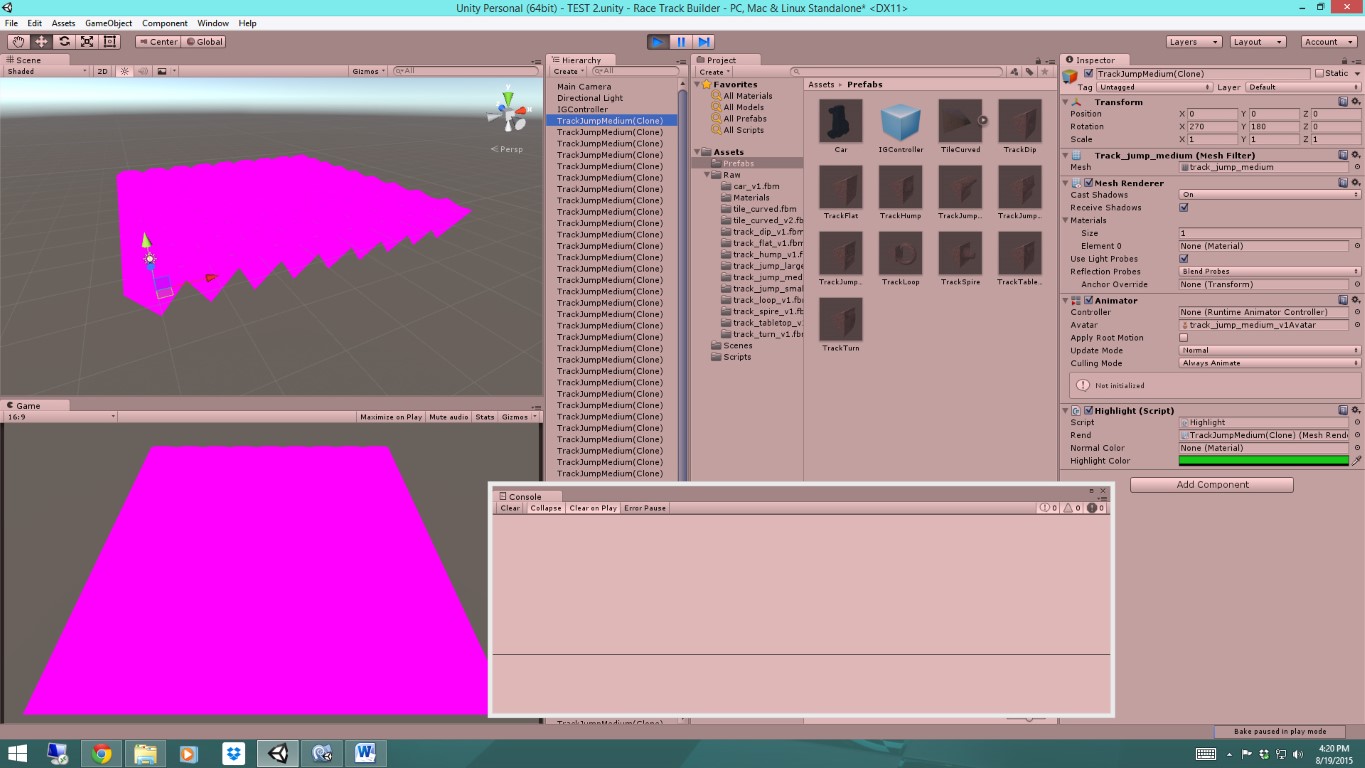Toggle Scene audio speaker icon

pos(142,71)
